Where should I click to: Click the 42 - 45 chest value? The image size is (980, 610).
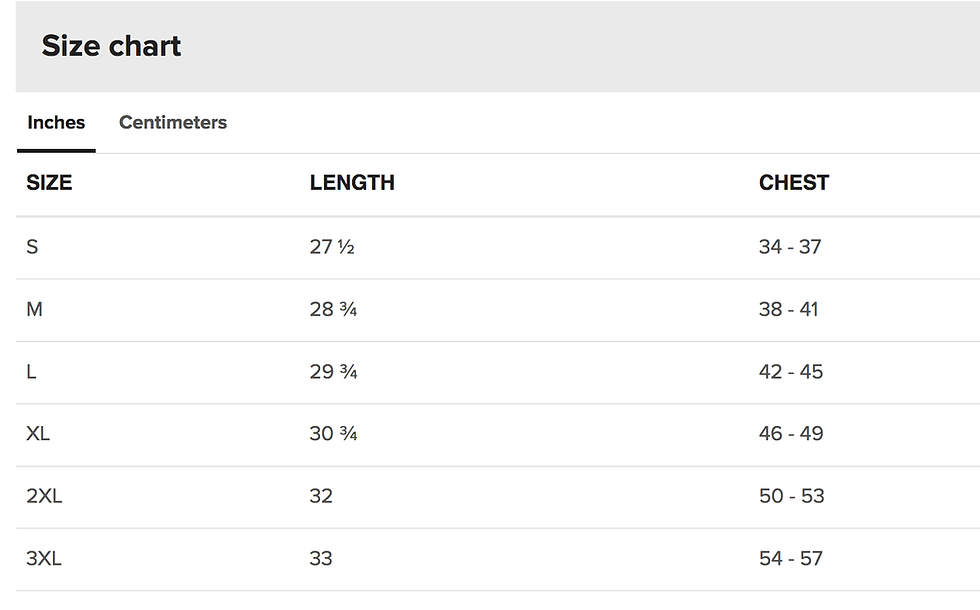791,372
